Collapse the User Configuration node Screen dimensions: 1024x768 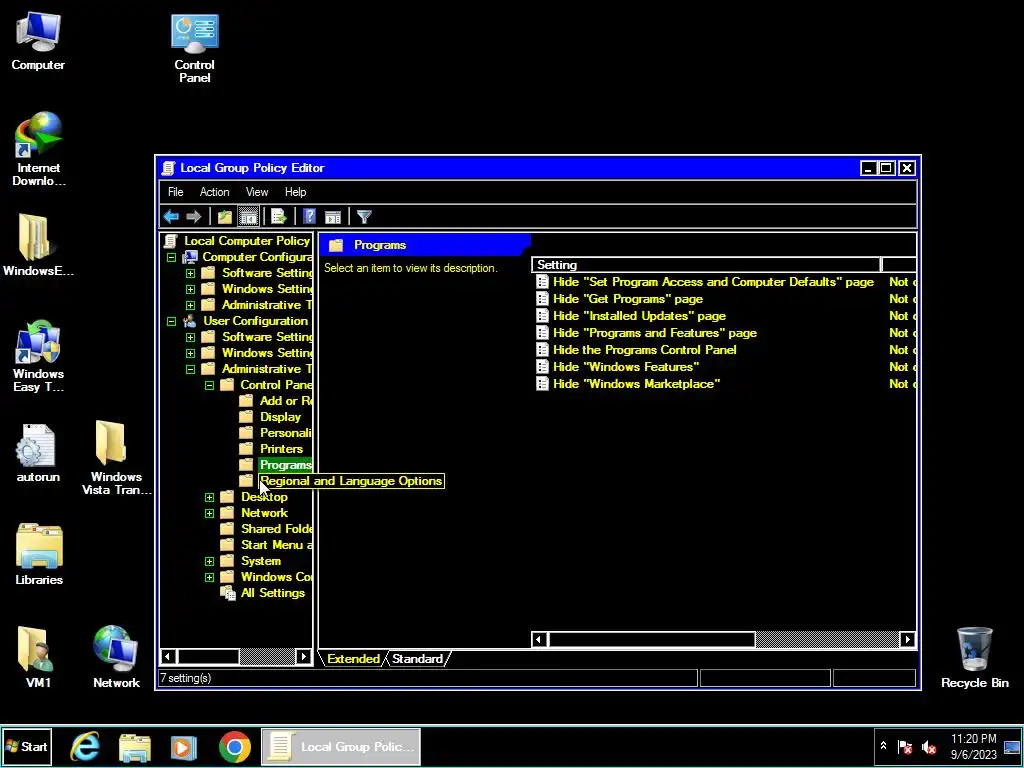[x=171, y=321]
